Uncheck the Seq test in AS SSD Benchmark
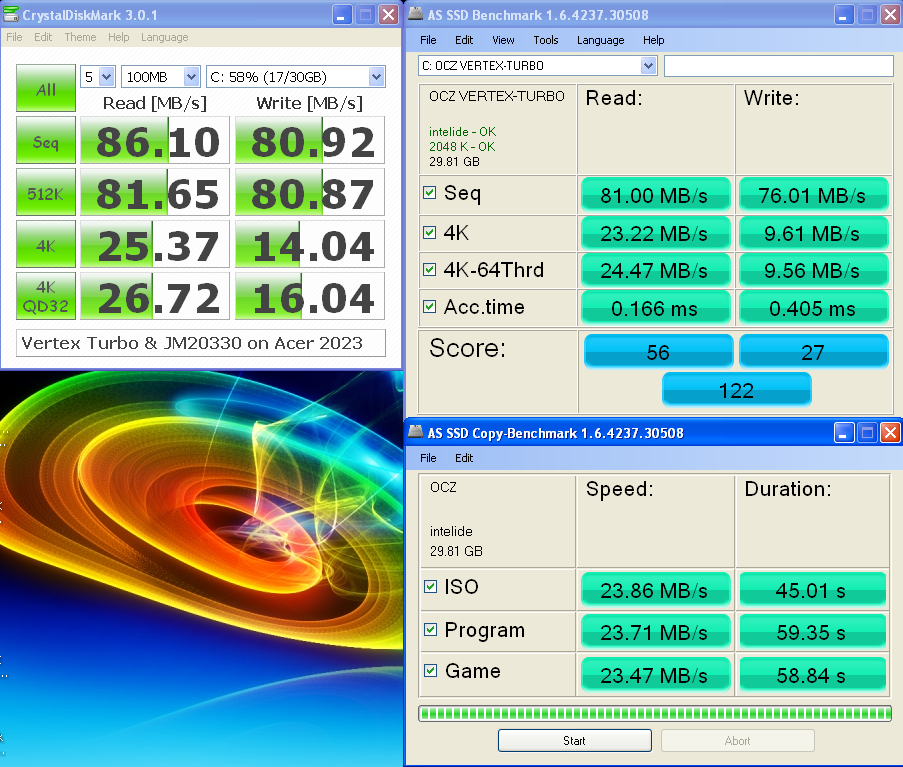 tap(430, 193)
